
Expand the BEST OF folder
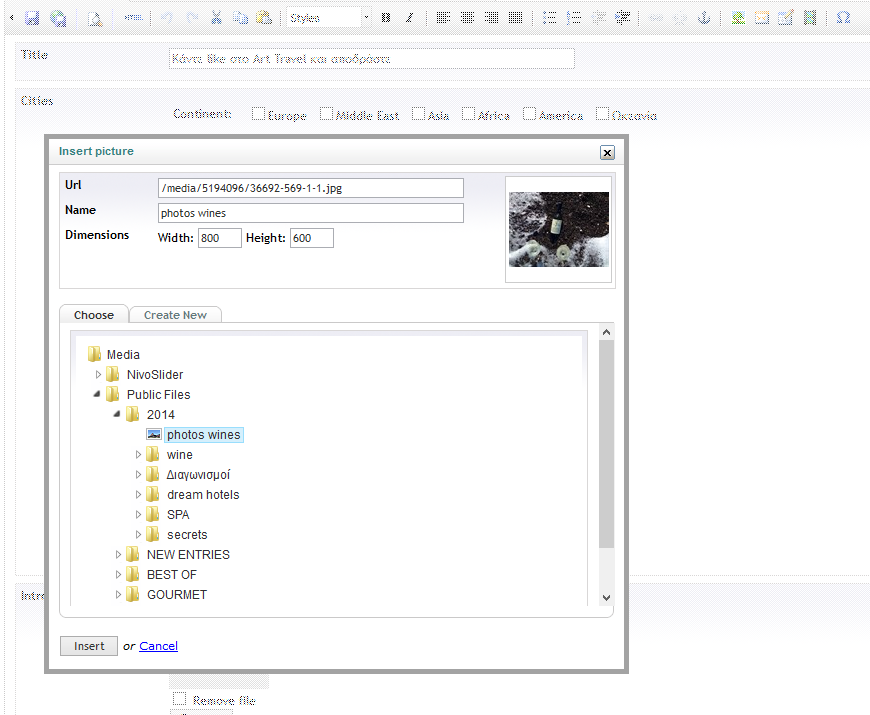click(x=118, y=575)
